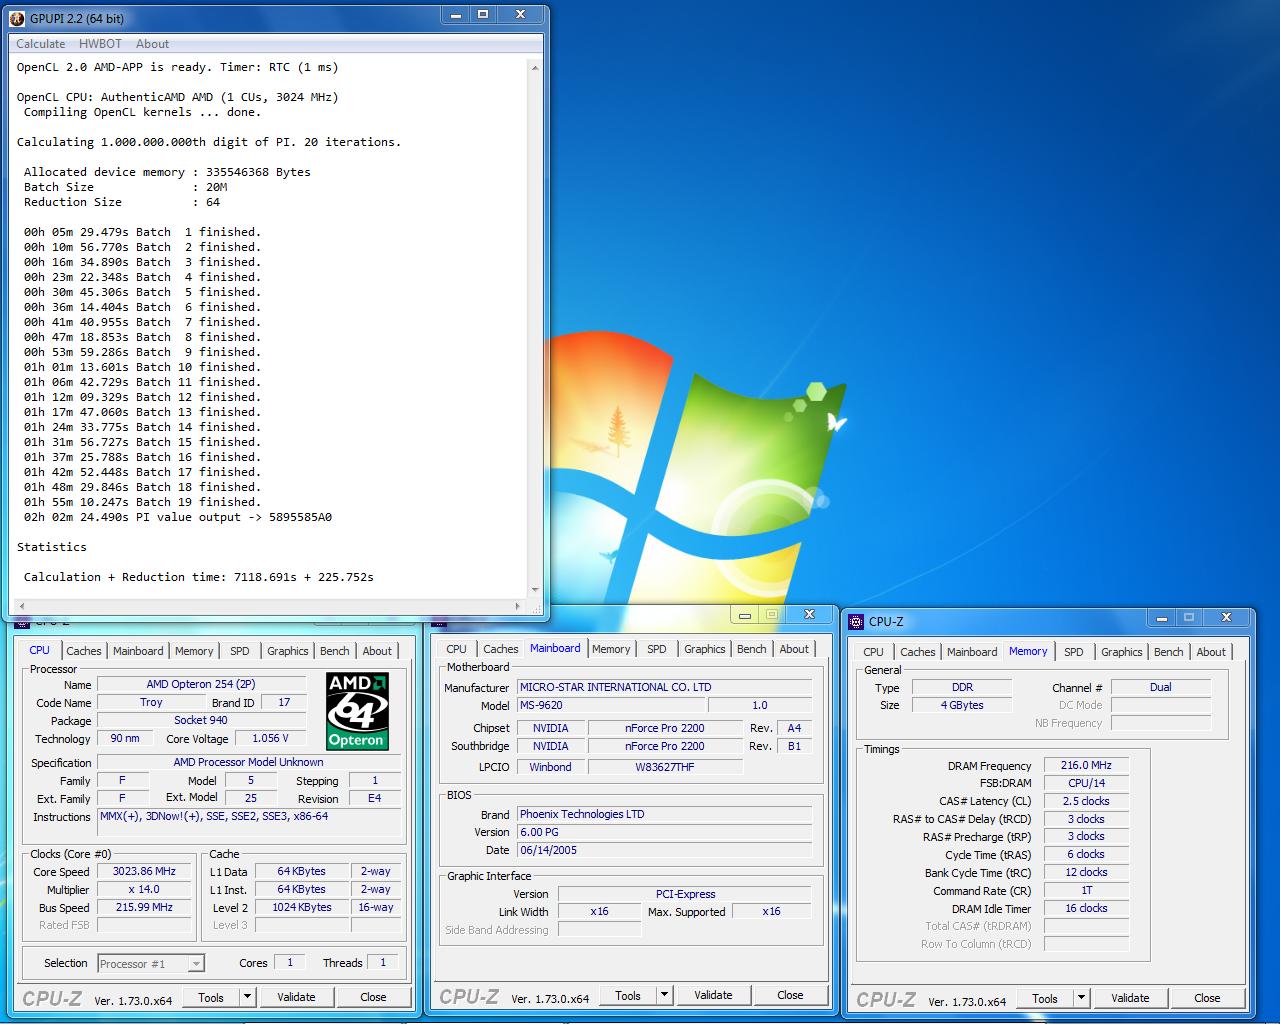
Task: Click the CAS# Latency 2.5 clocks value
Action: tap(1086, 801)
